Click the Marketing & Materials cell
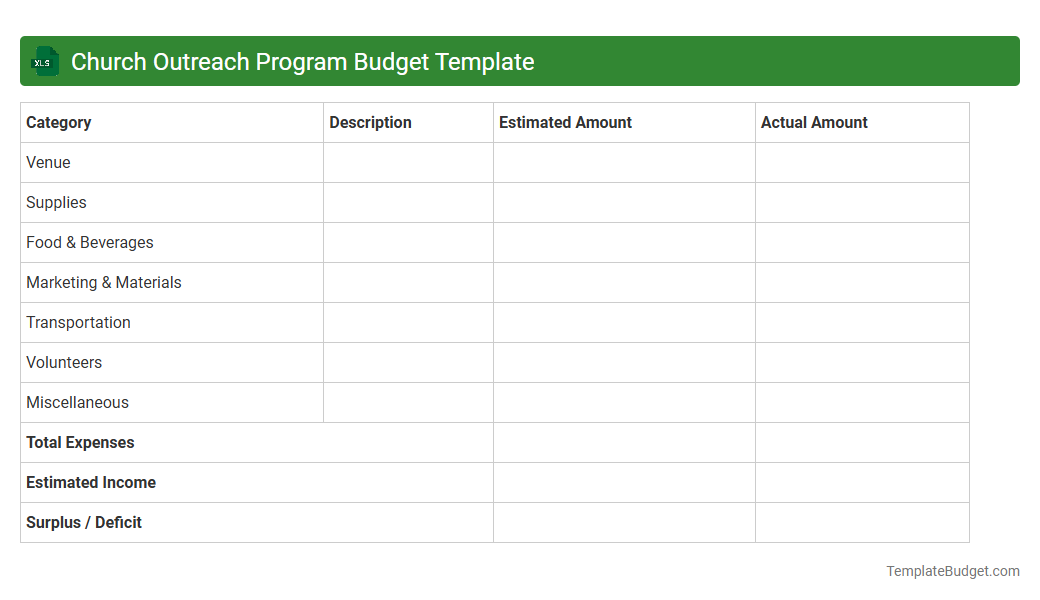Screen dimensions: 1040x600 point(103,282)
